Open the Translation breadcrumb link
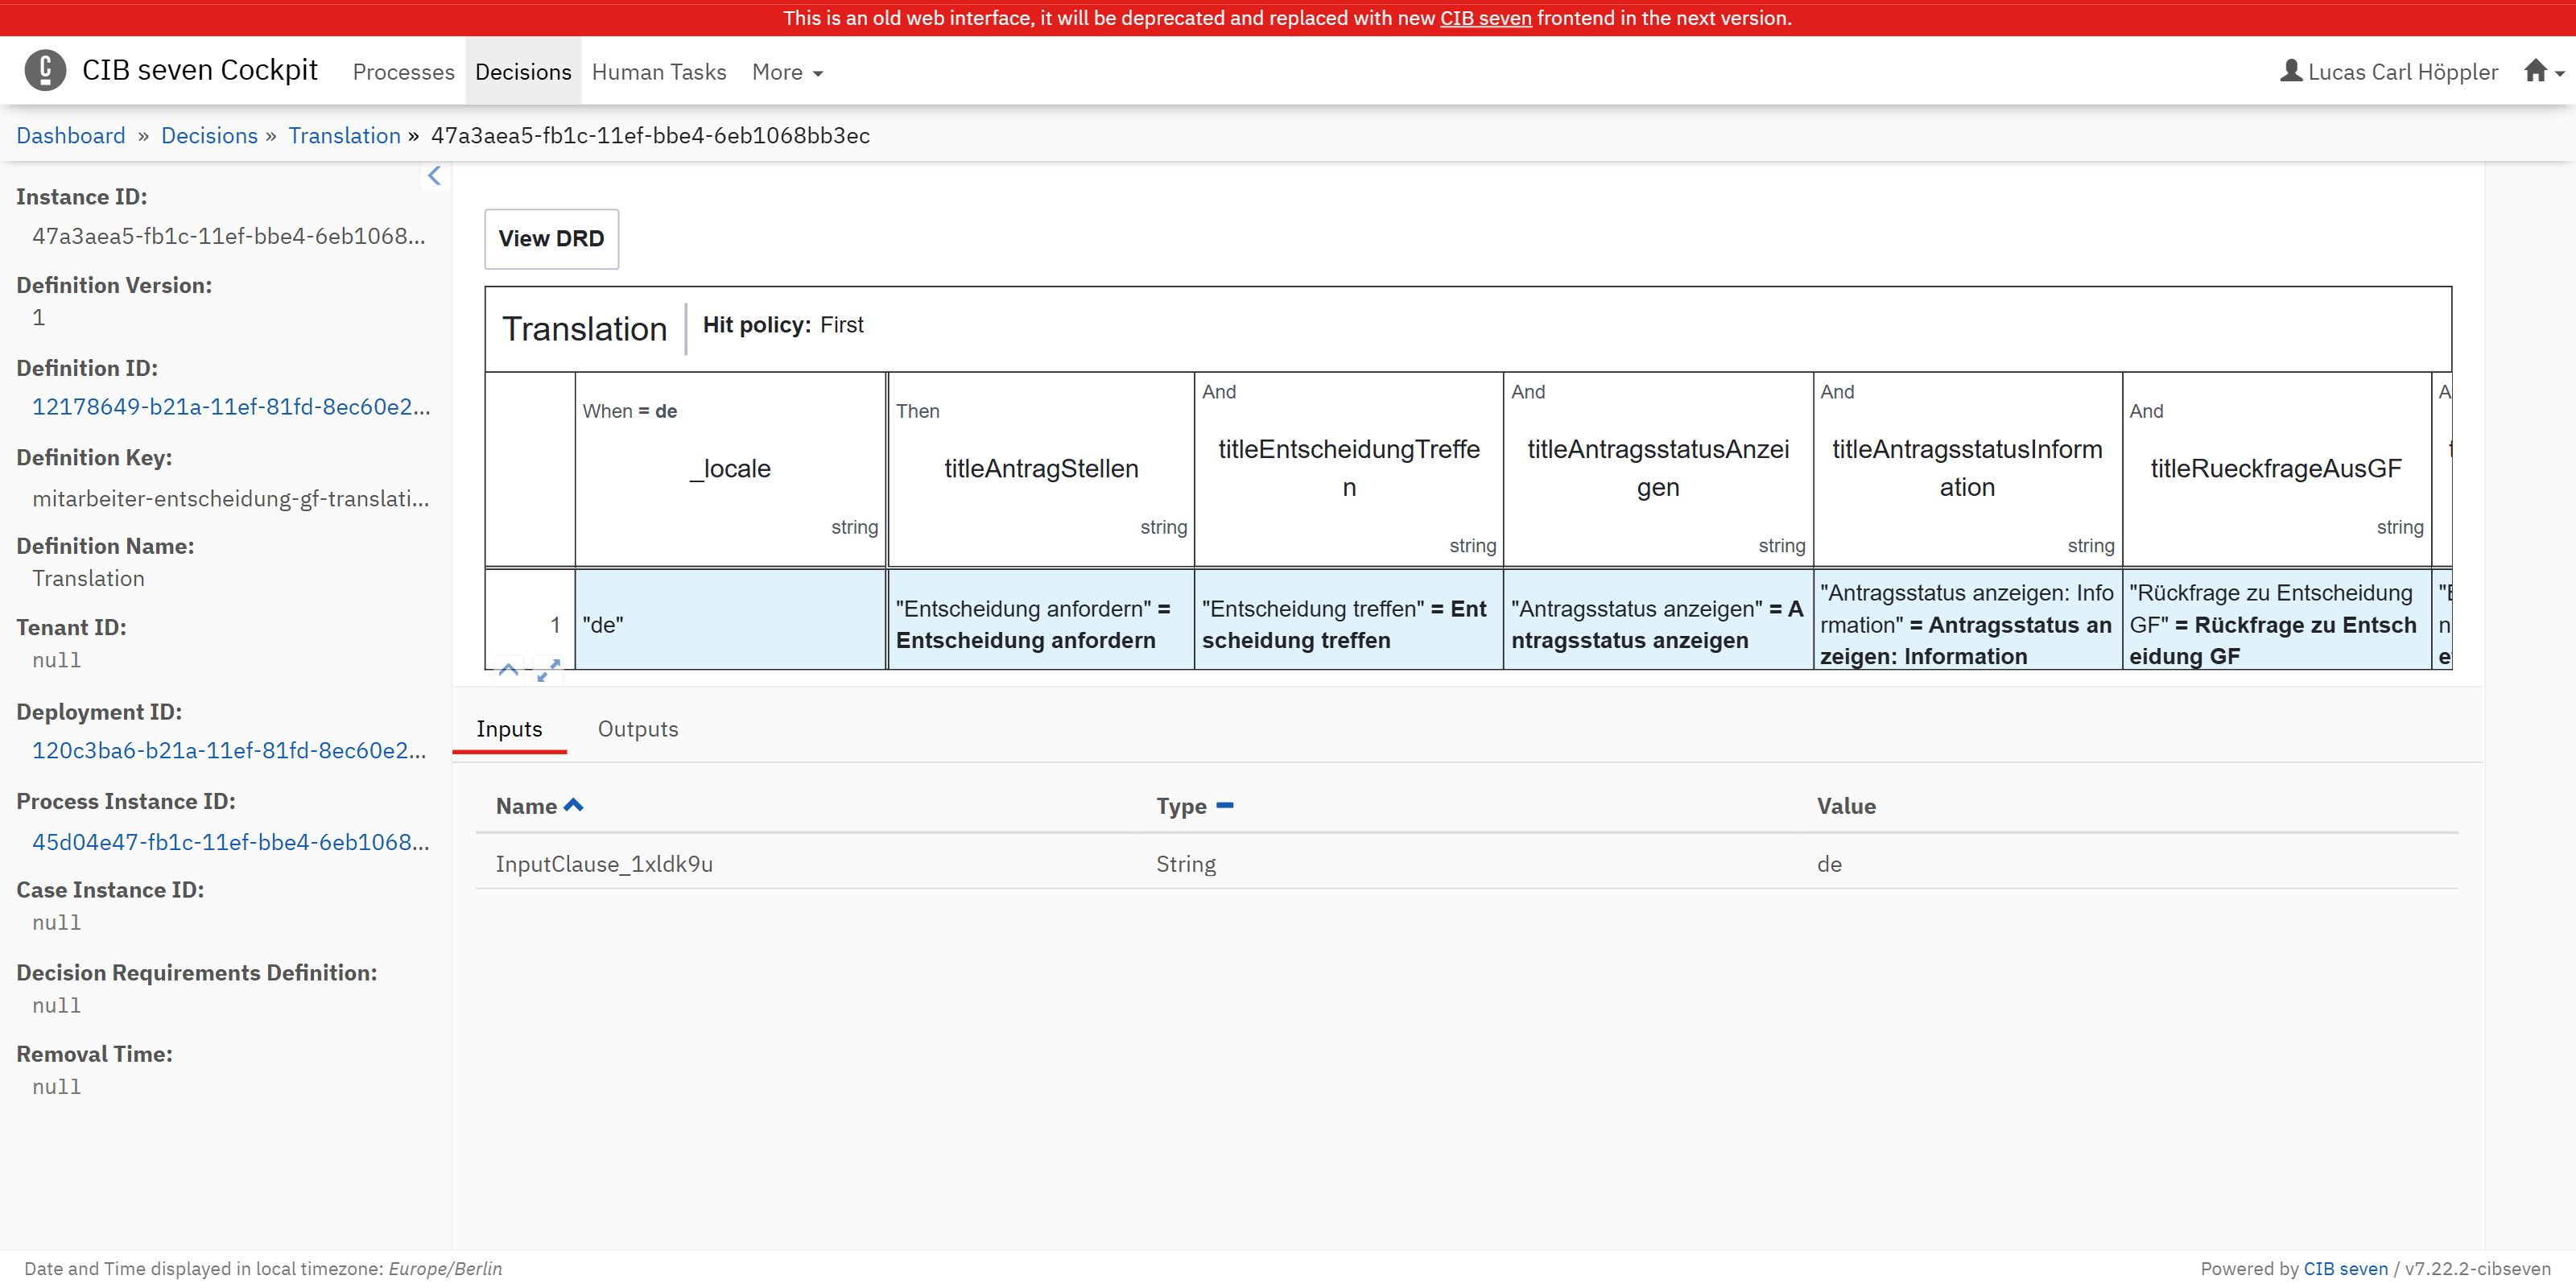The height and width of the screenshot is (1288, 2576). tap(344, 136)
